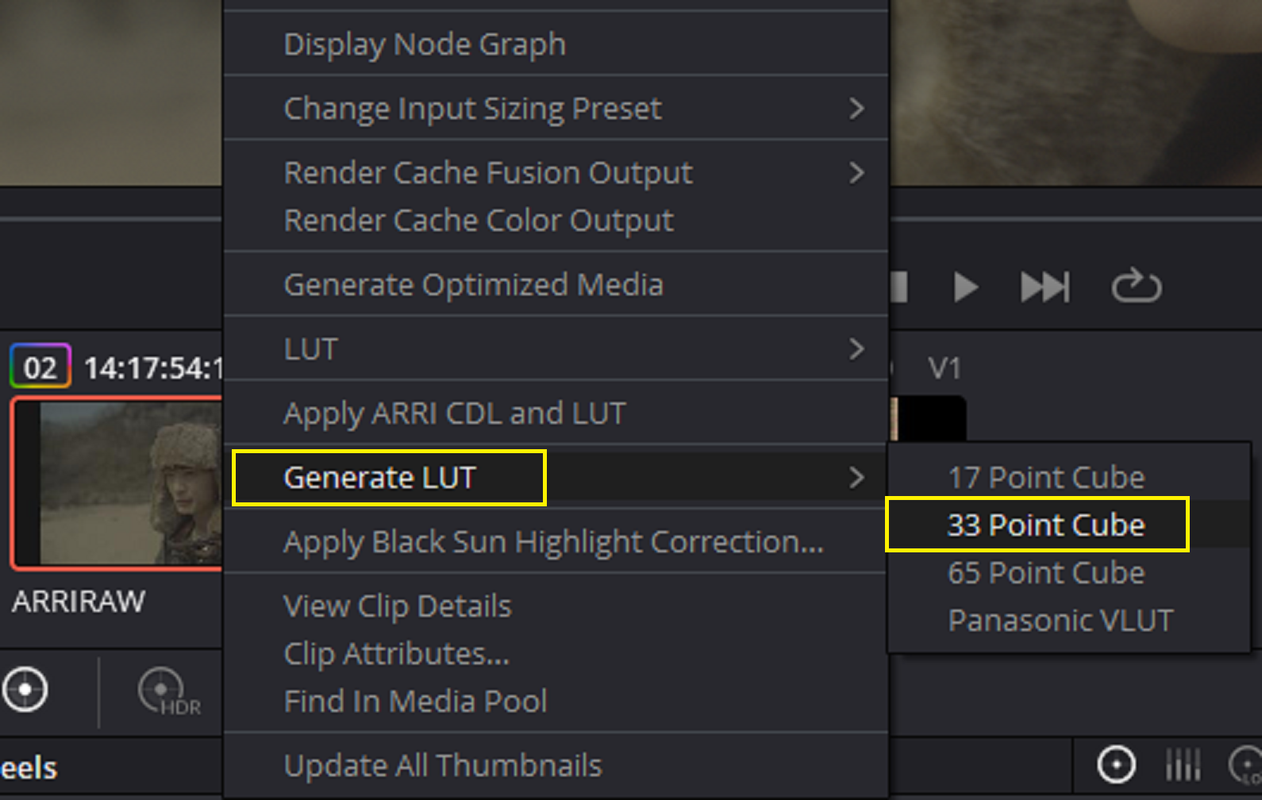Select 17 Point Cube LUT option

pos(1068,477)
